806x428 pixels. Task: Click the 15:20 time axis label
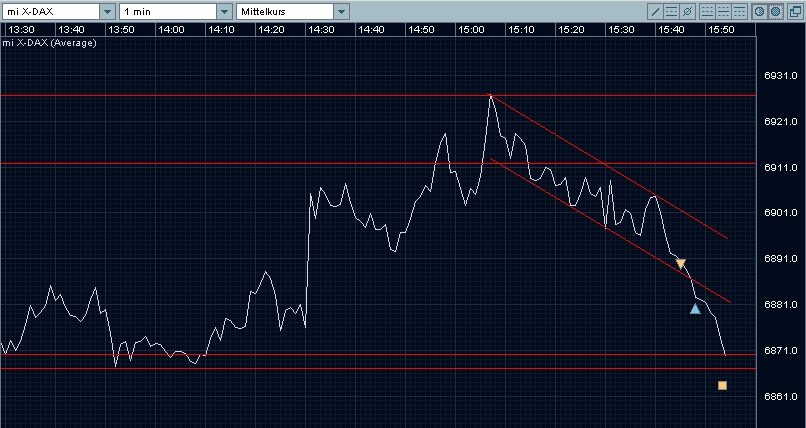pyautogui.click(x=571, y=30)
